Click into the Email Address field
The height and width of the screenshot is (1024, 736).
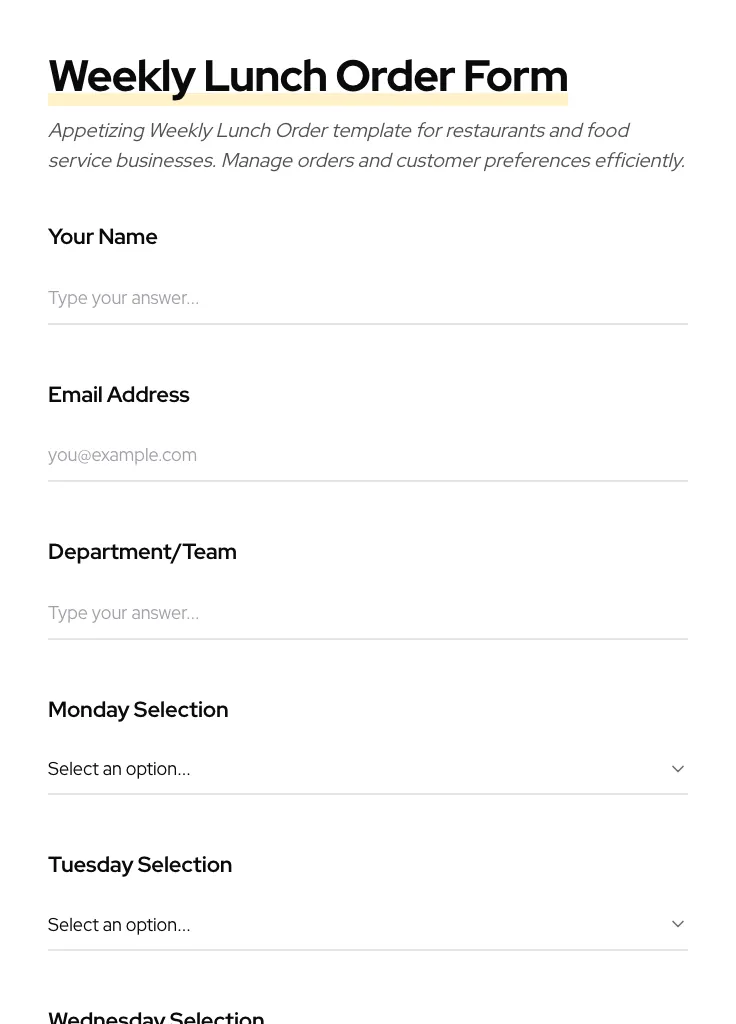click(x=367, y=455)
